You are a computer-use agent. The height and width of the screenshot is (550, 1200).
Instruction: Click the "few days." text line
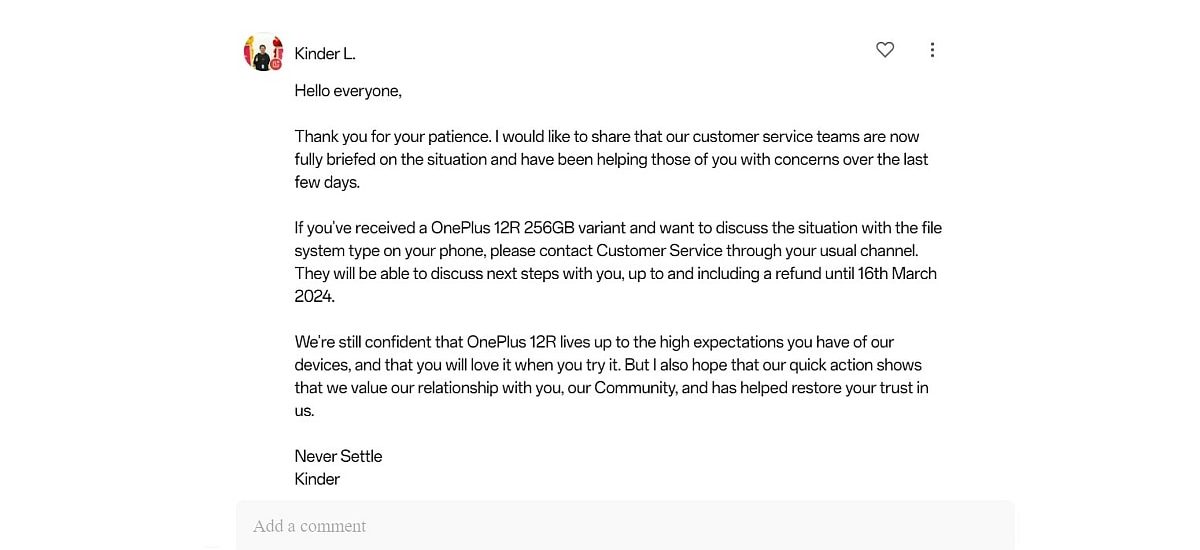point(327,182)
